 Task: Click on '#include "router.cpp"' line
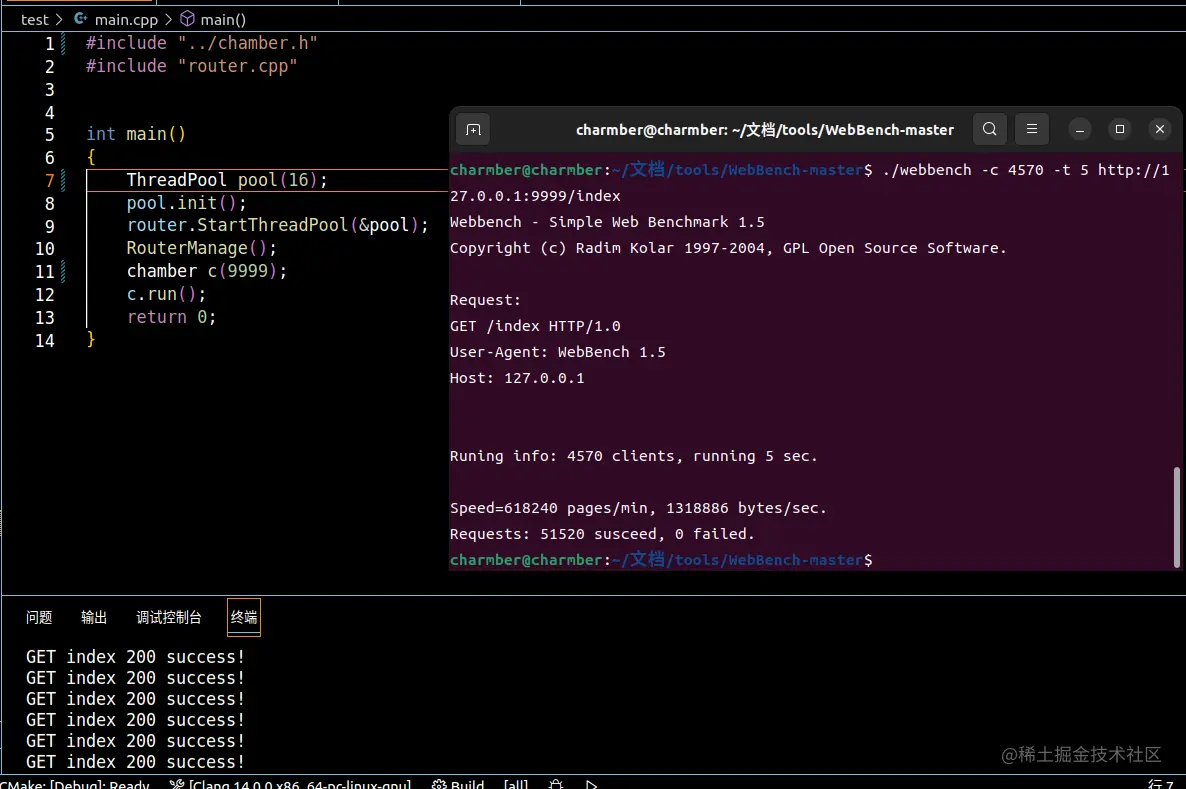pos(191,66)
